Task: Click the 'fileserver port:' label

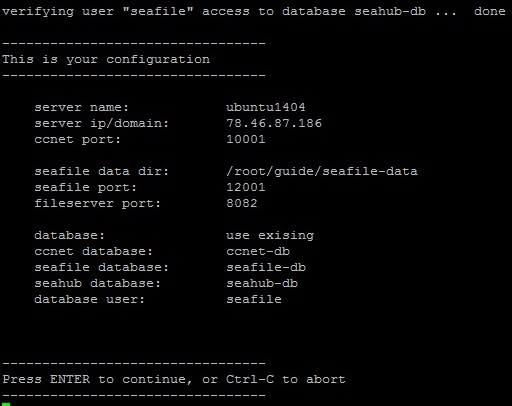Action: [98, 204]
